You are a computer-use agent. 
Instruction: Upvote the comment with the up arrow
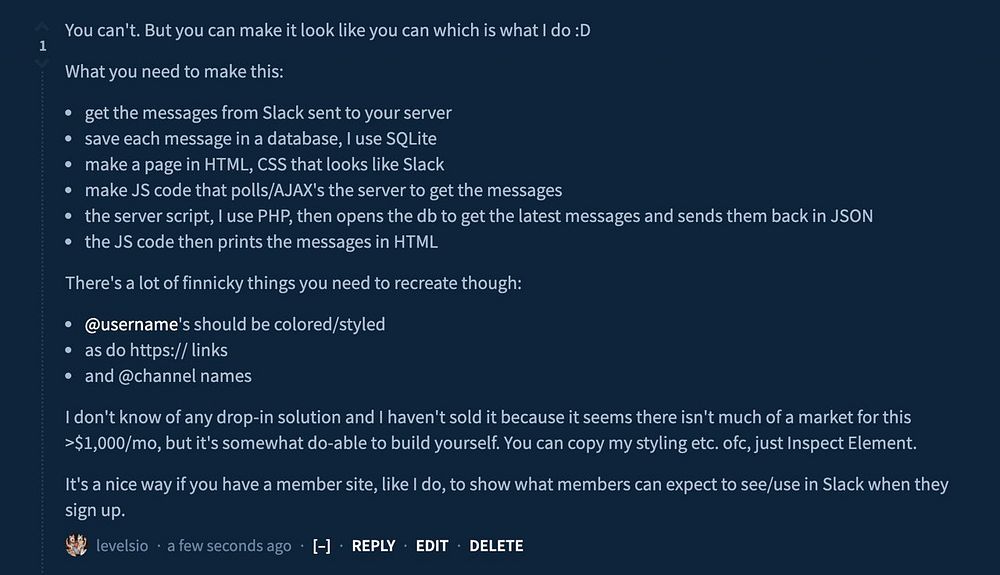[42, 27]
